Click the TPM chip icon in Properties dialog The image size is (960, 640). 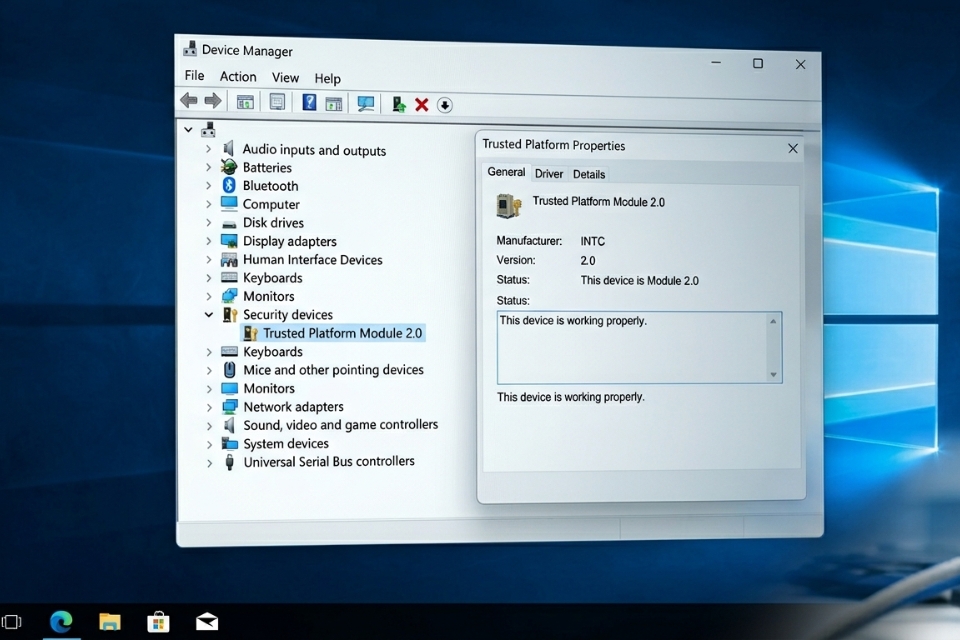click(508, 206)
